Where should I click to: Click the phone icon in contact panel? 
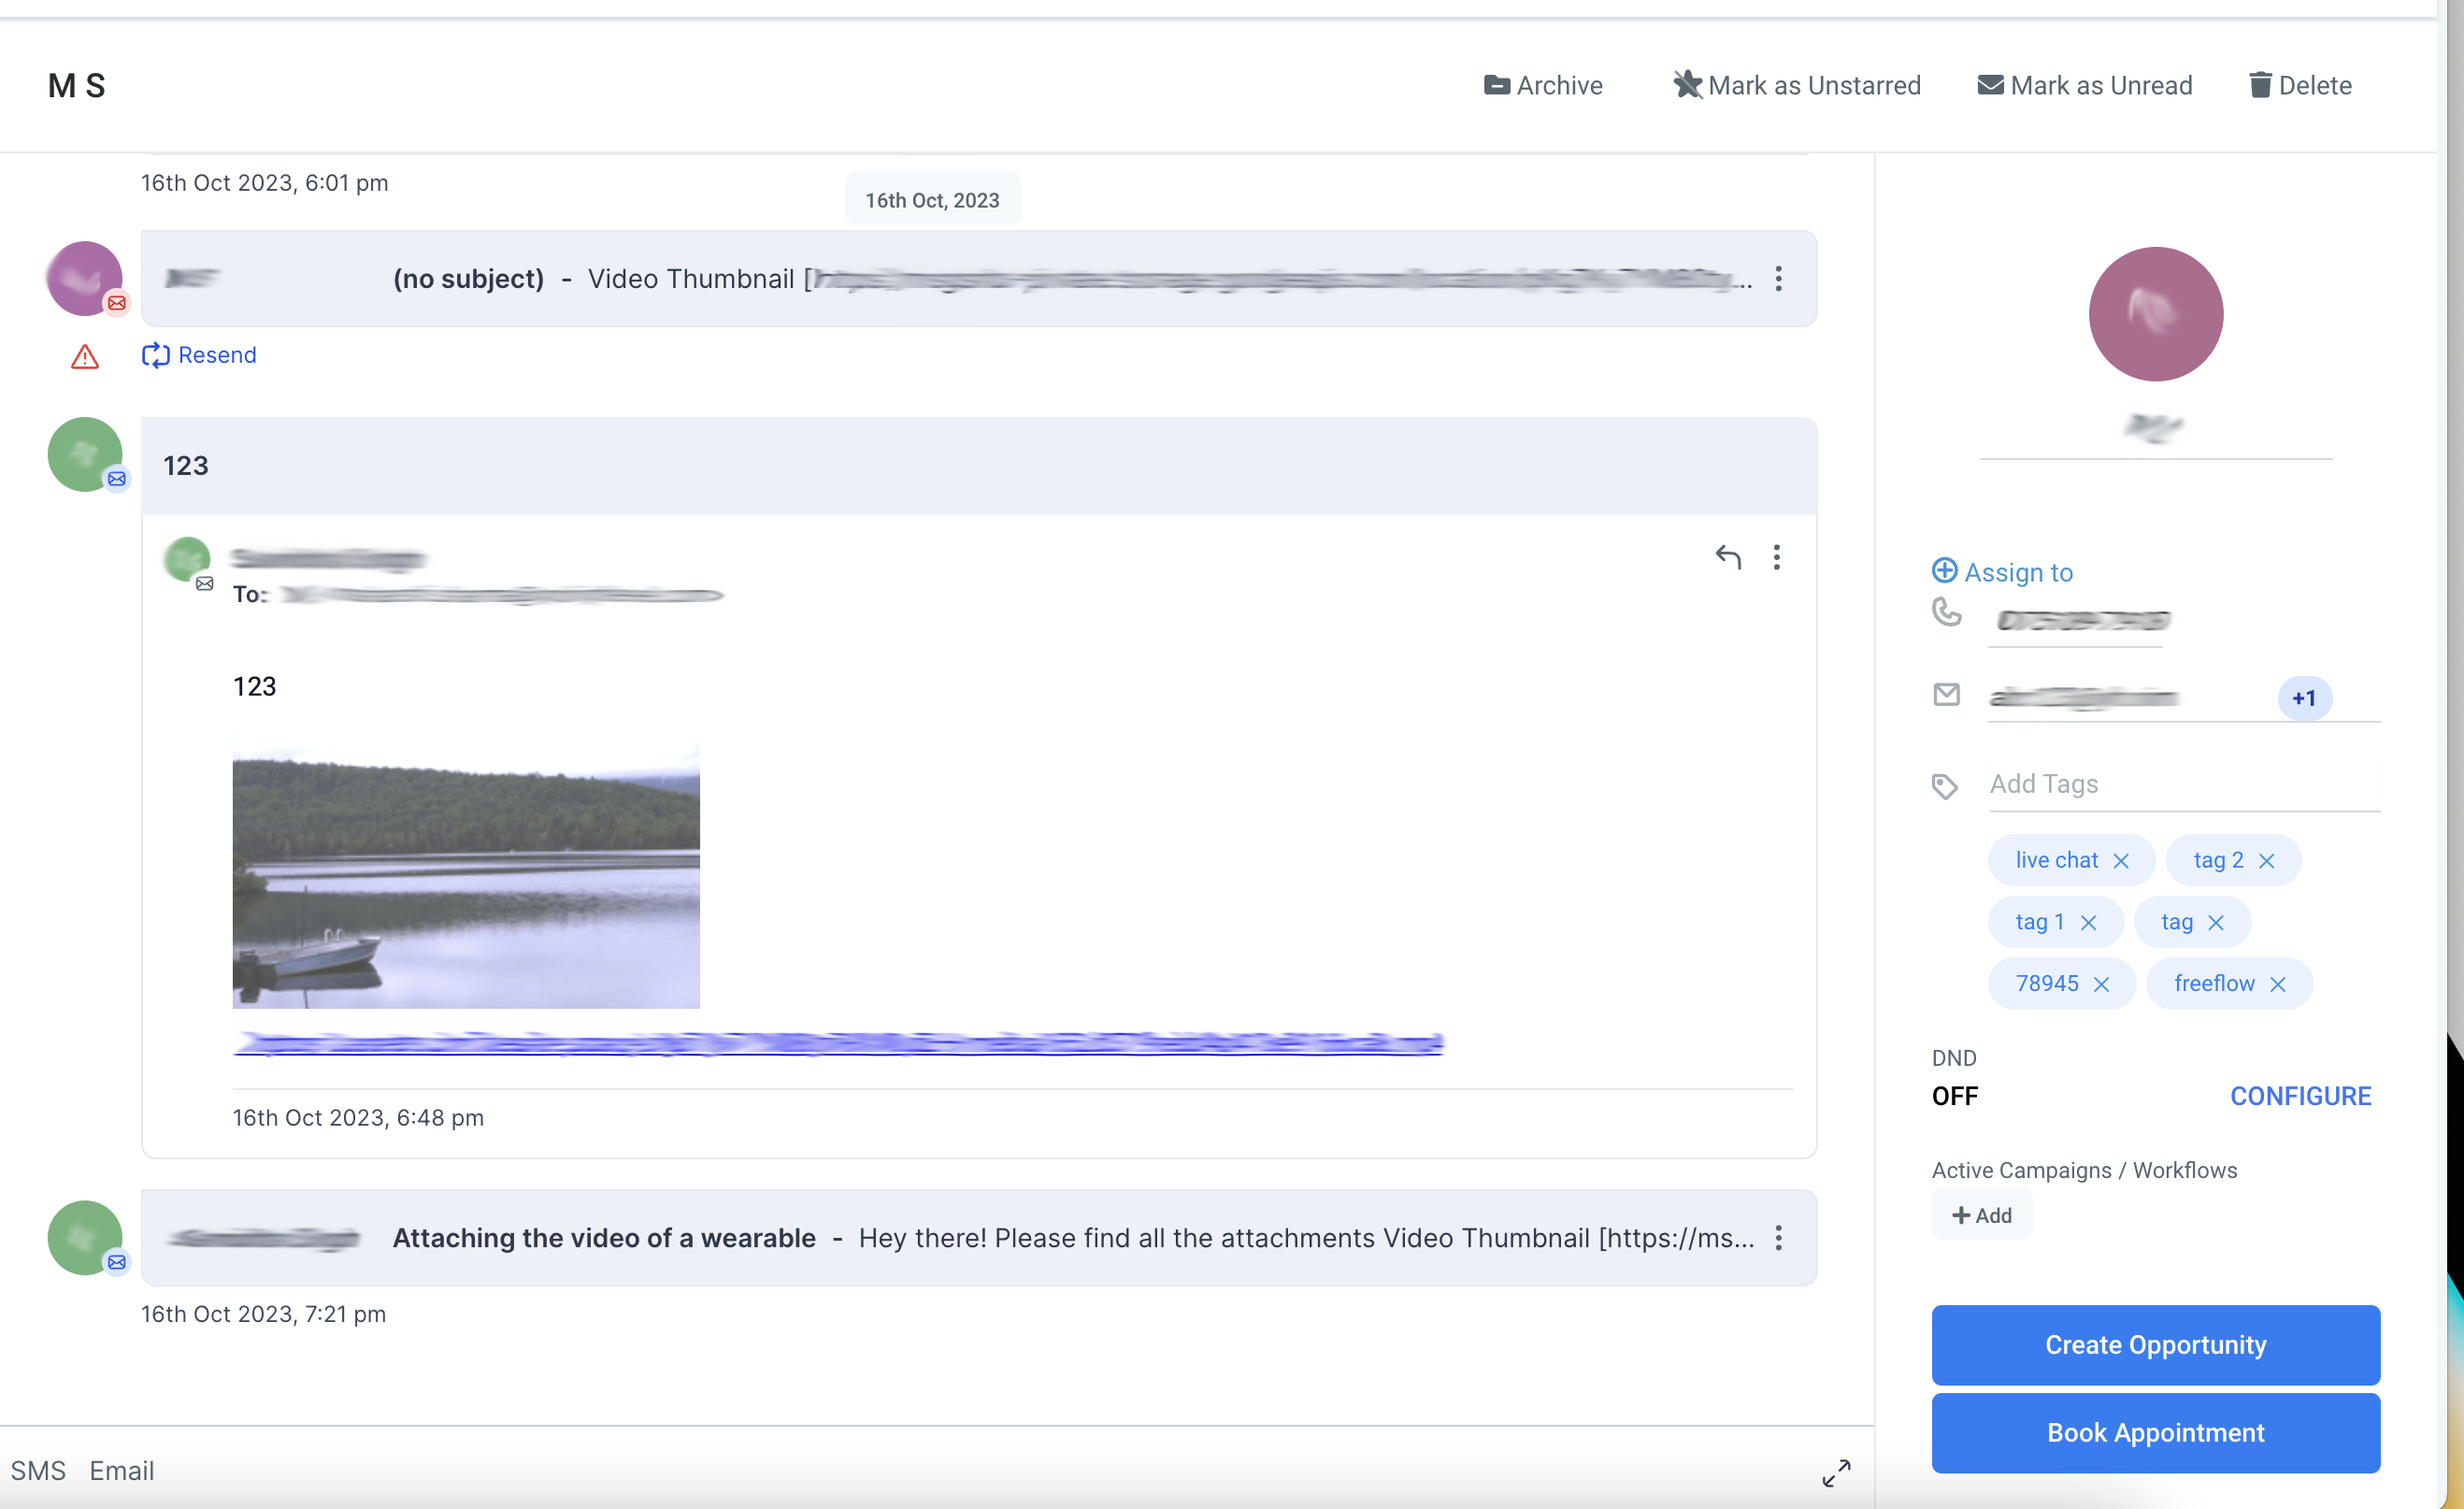pos(1946,611)
